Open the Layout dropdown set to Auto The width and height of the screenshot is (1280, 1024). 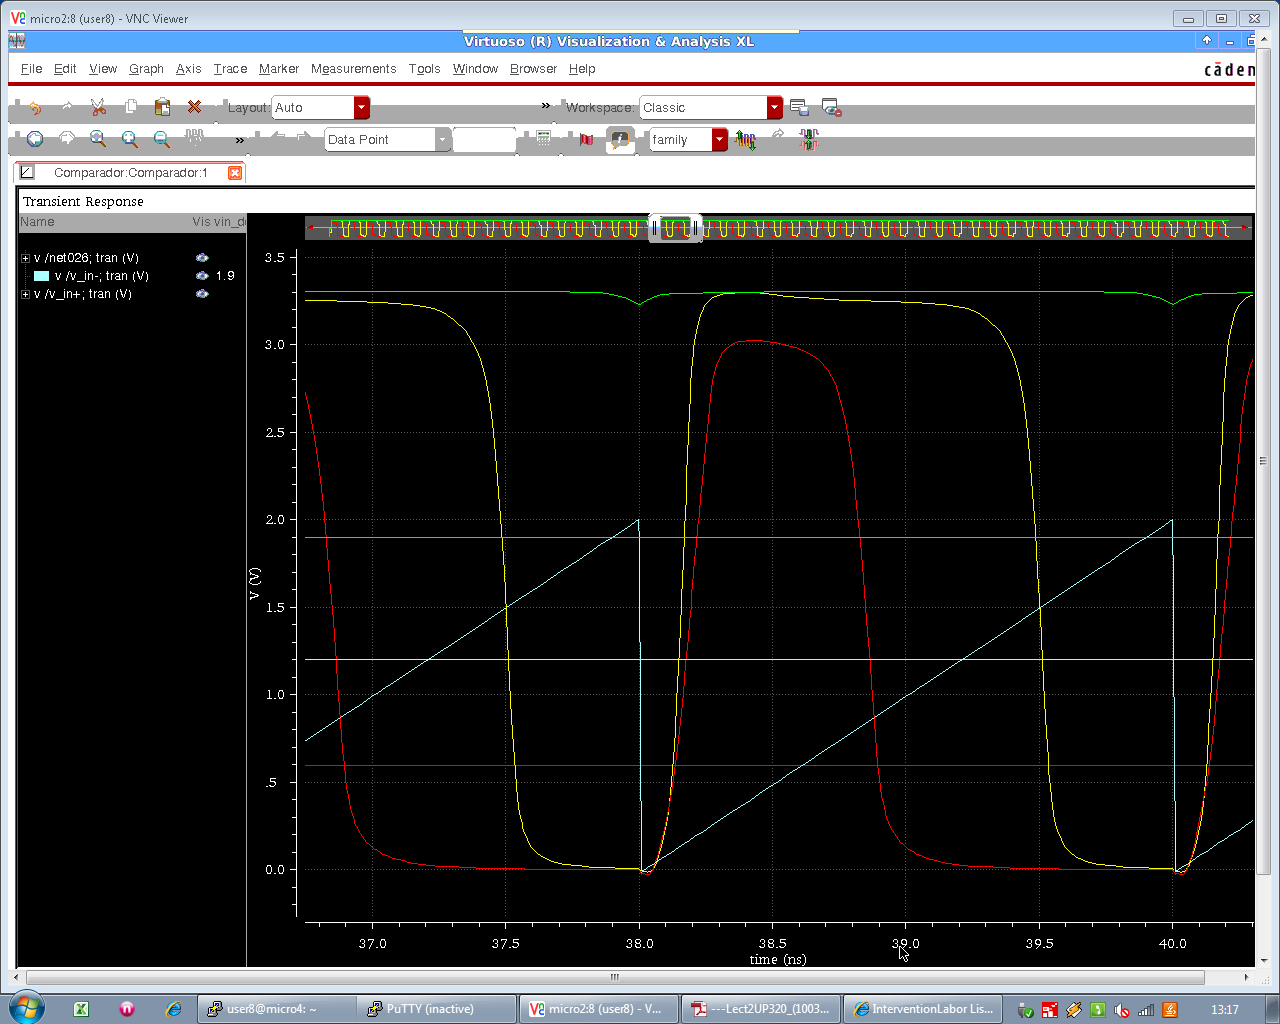360,107
